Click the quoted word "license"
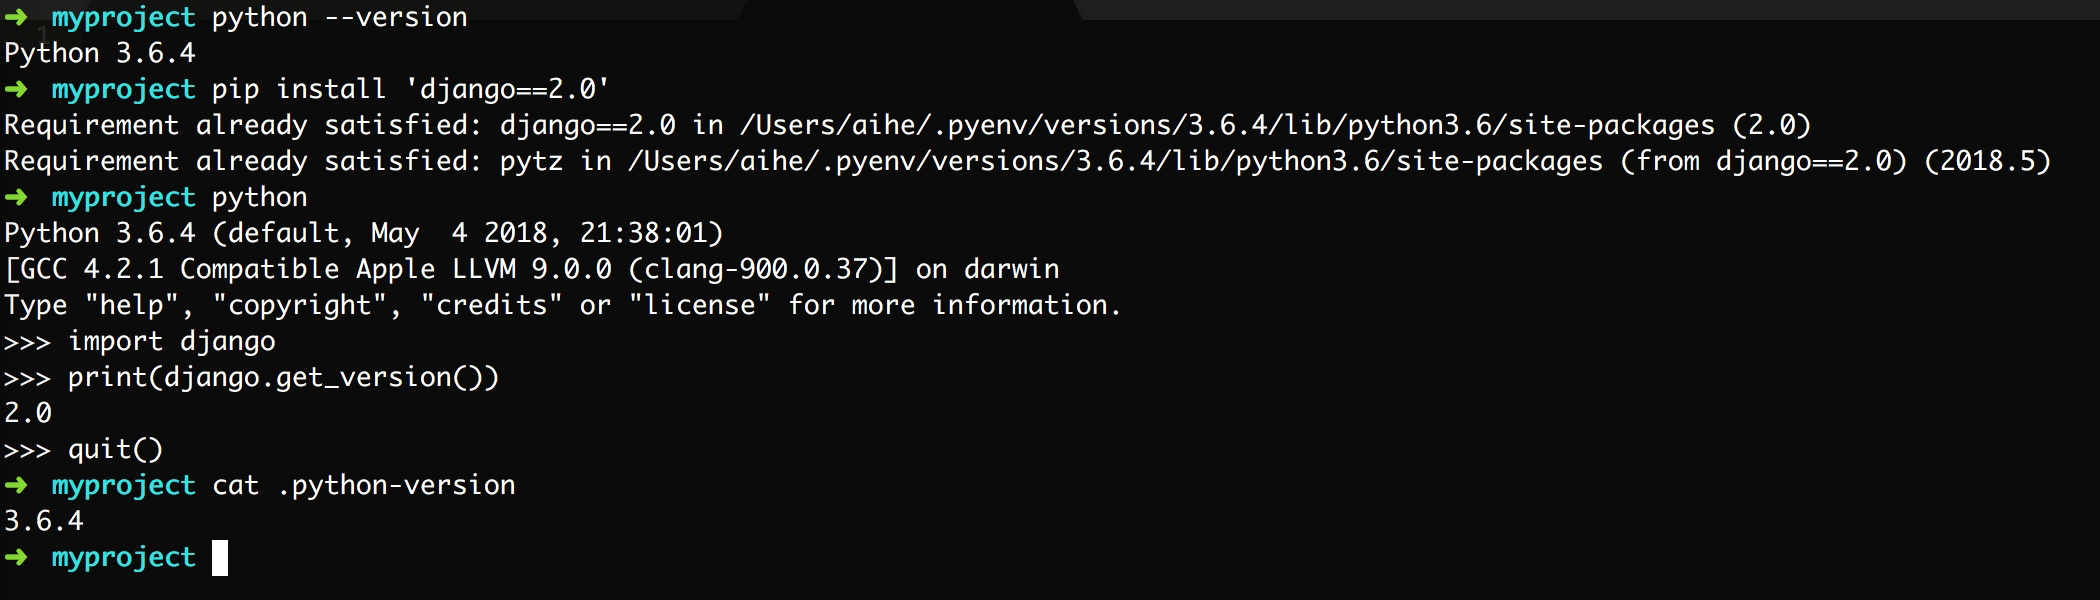2100x600 pixels. (699, 305)
